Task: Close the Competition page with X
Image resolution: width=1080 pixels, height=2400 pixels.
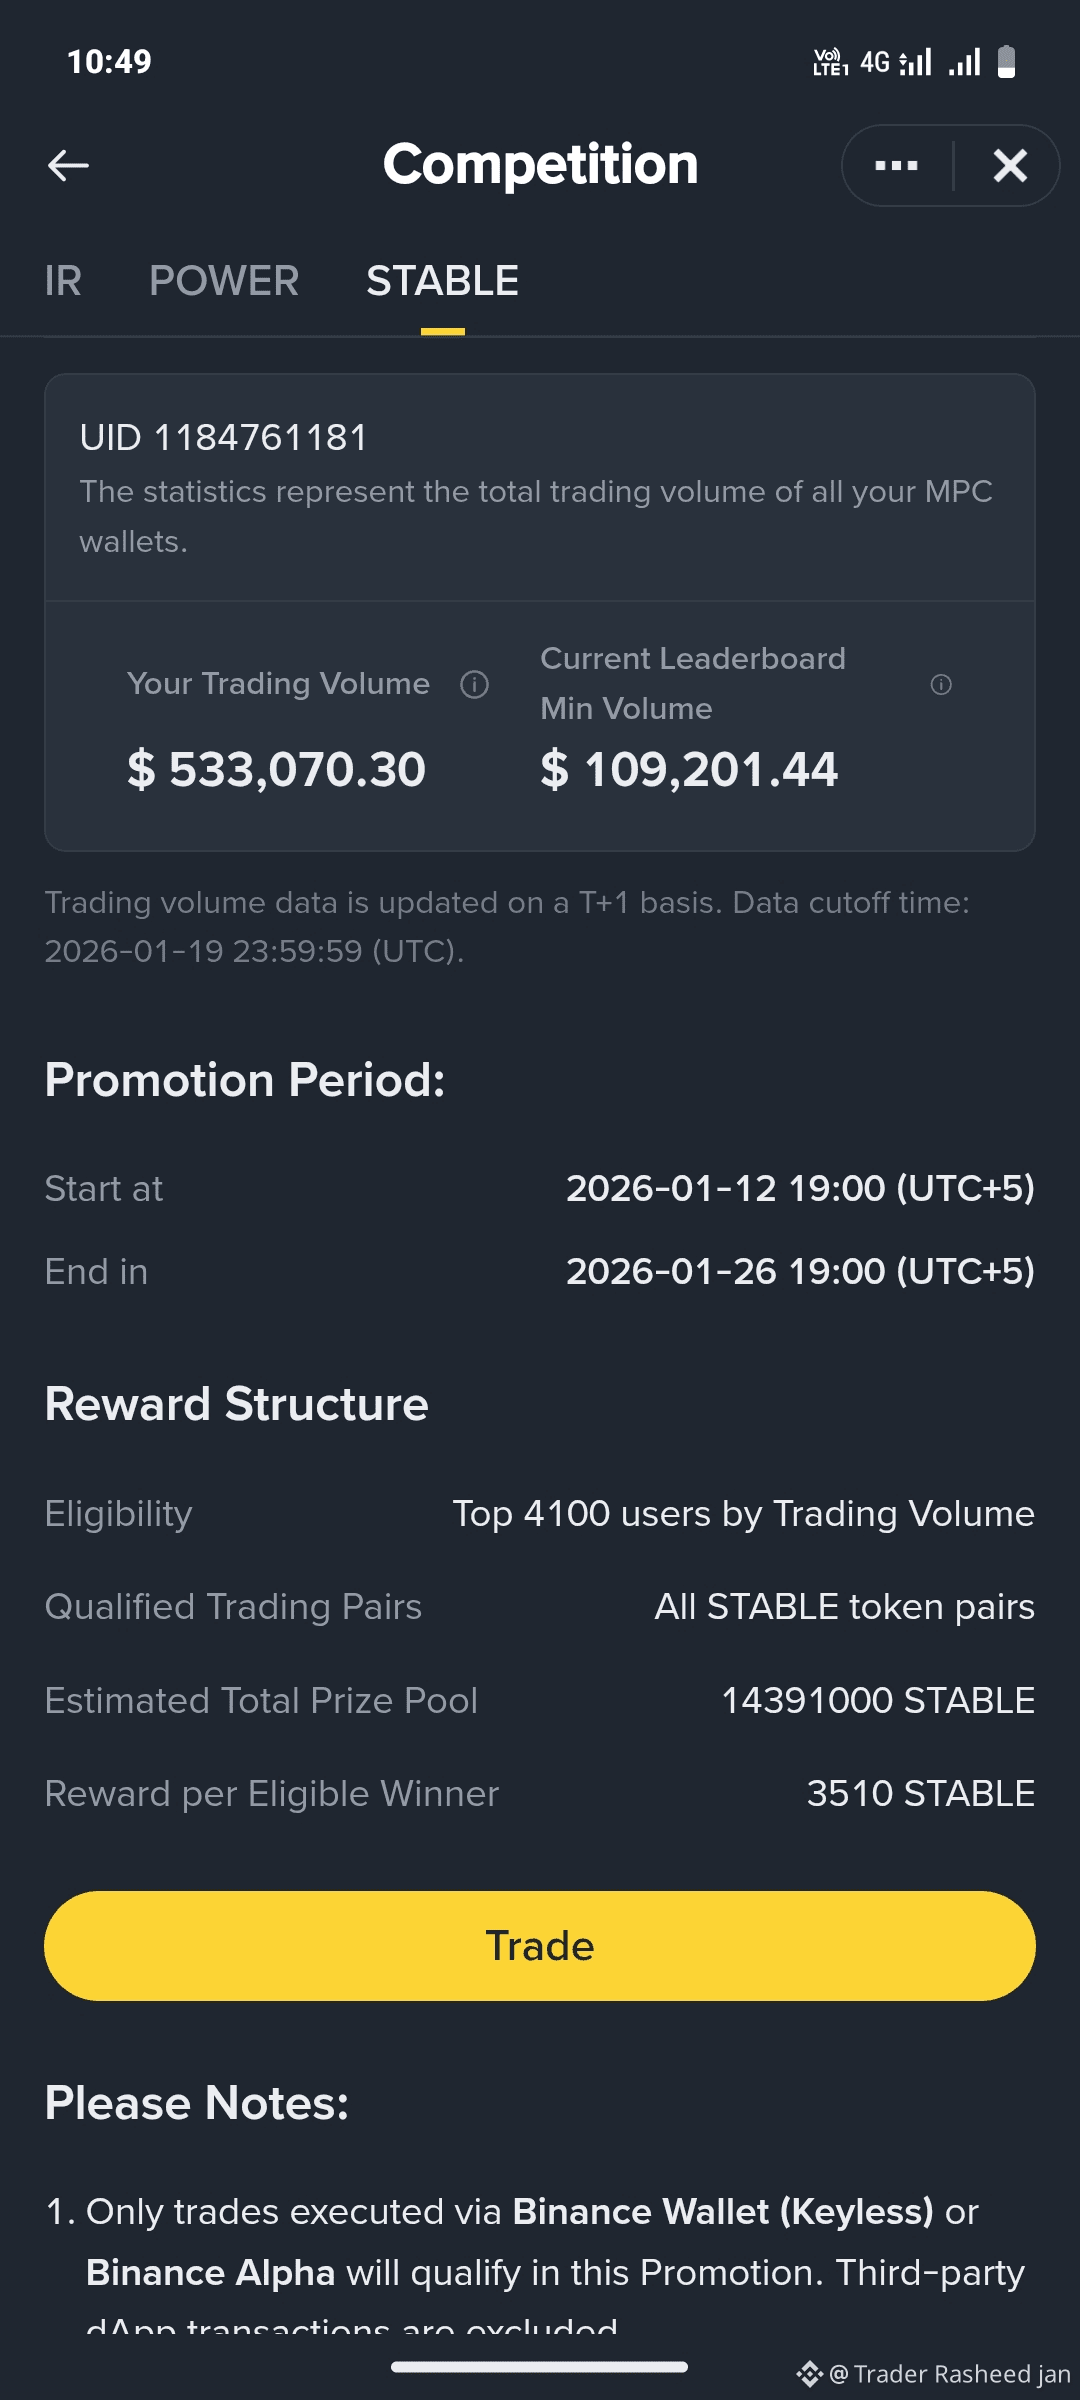Action: click(x=1010, y=165)
